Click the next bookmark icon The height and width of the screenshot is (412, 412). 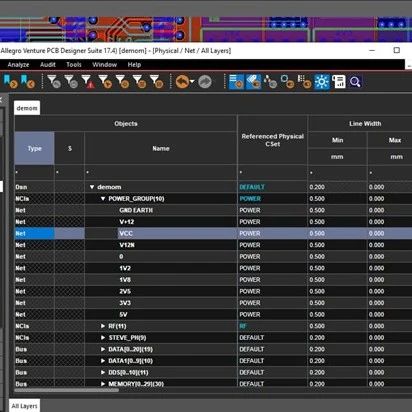10,81
